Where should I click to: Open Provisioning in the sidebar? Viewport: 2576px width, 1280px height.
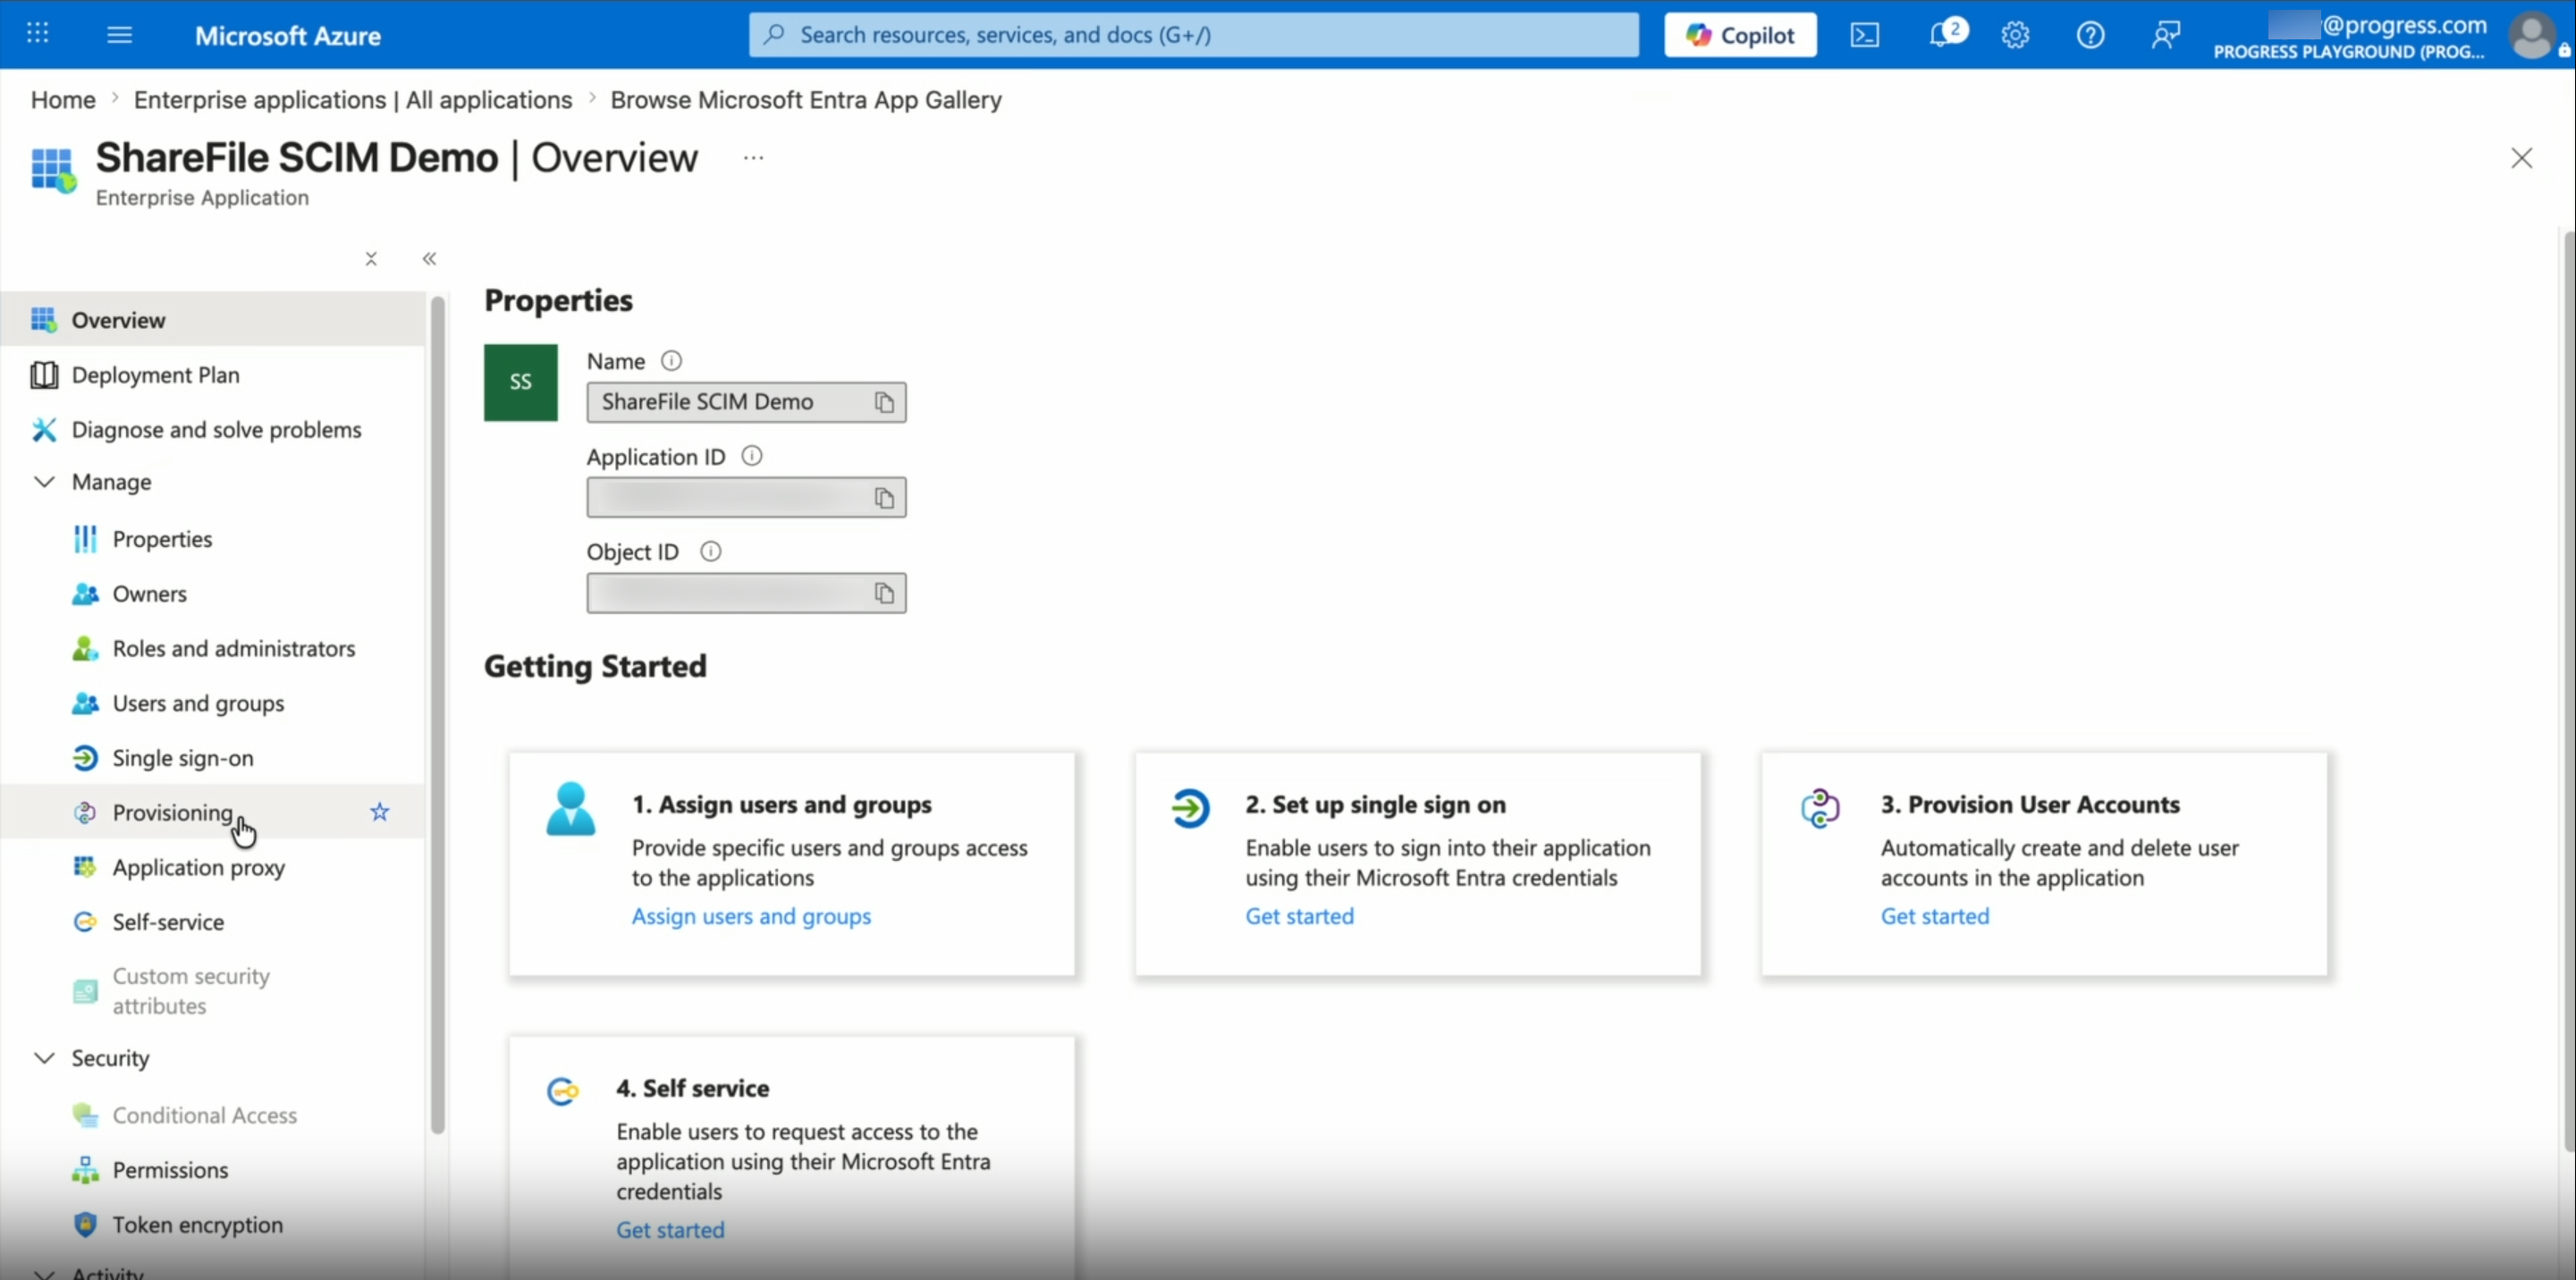(212, 812)
